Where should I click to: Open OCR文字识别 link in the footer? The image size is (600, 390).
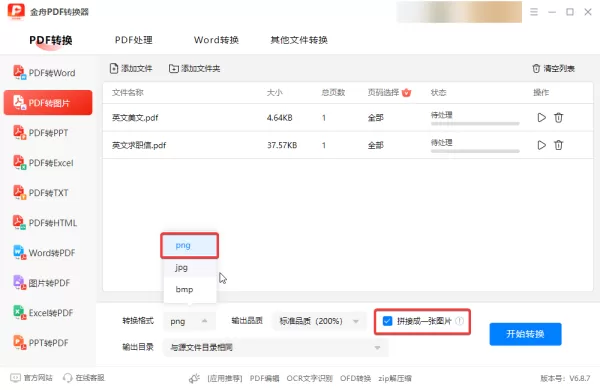(x=309, y=378)
